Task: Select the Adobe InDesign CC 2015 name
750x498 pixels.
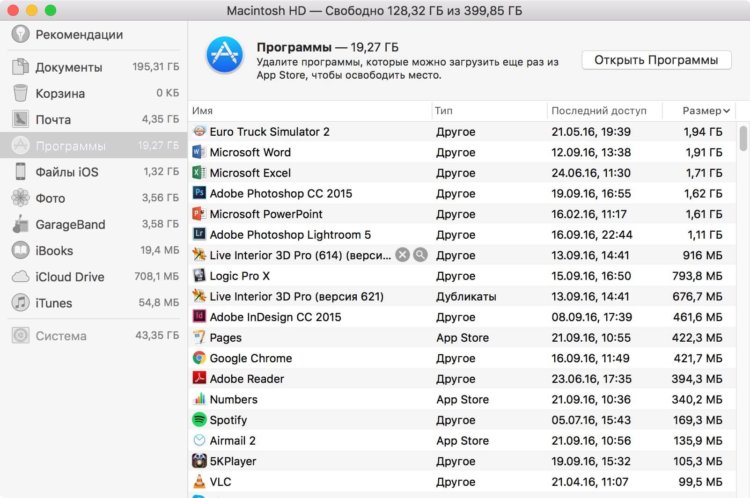Action: click(276, 317)
